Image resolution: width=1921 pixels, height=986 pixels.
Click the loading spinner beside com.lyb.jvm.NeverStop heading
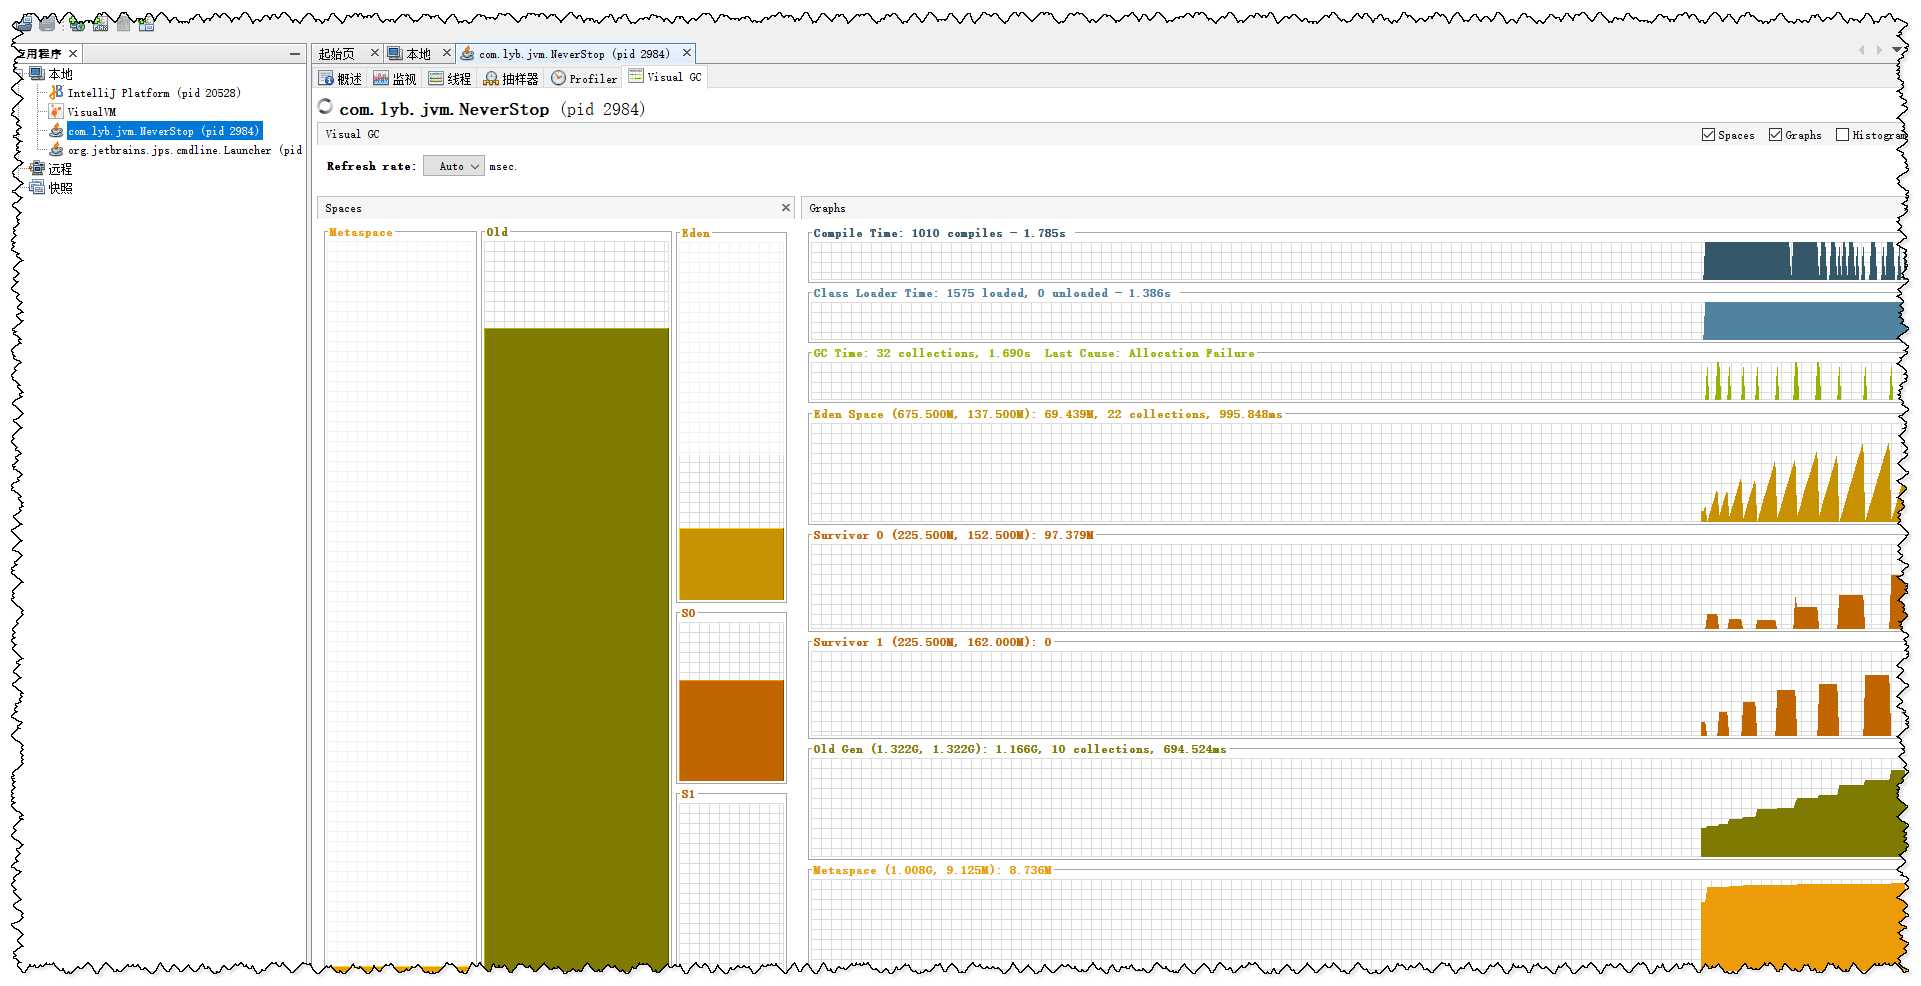click(325, 106)
